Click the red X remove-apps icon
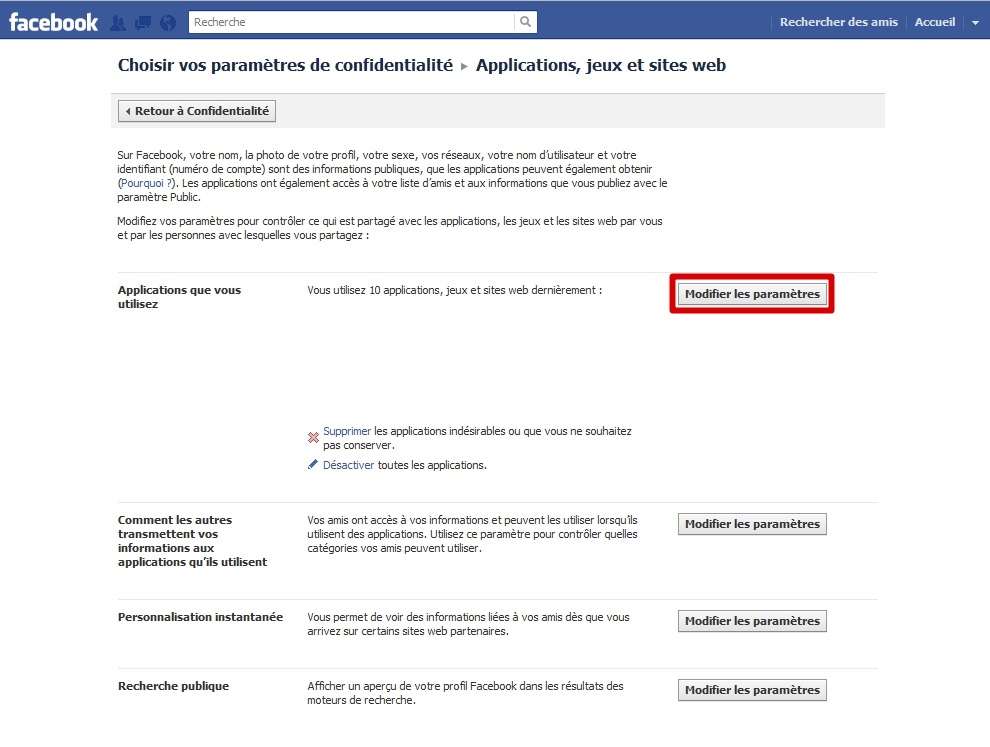The height and width of the screenshot is (747, 990). pyautogui.click(x=313, y=437)
